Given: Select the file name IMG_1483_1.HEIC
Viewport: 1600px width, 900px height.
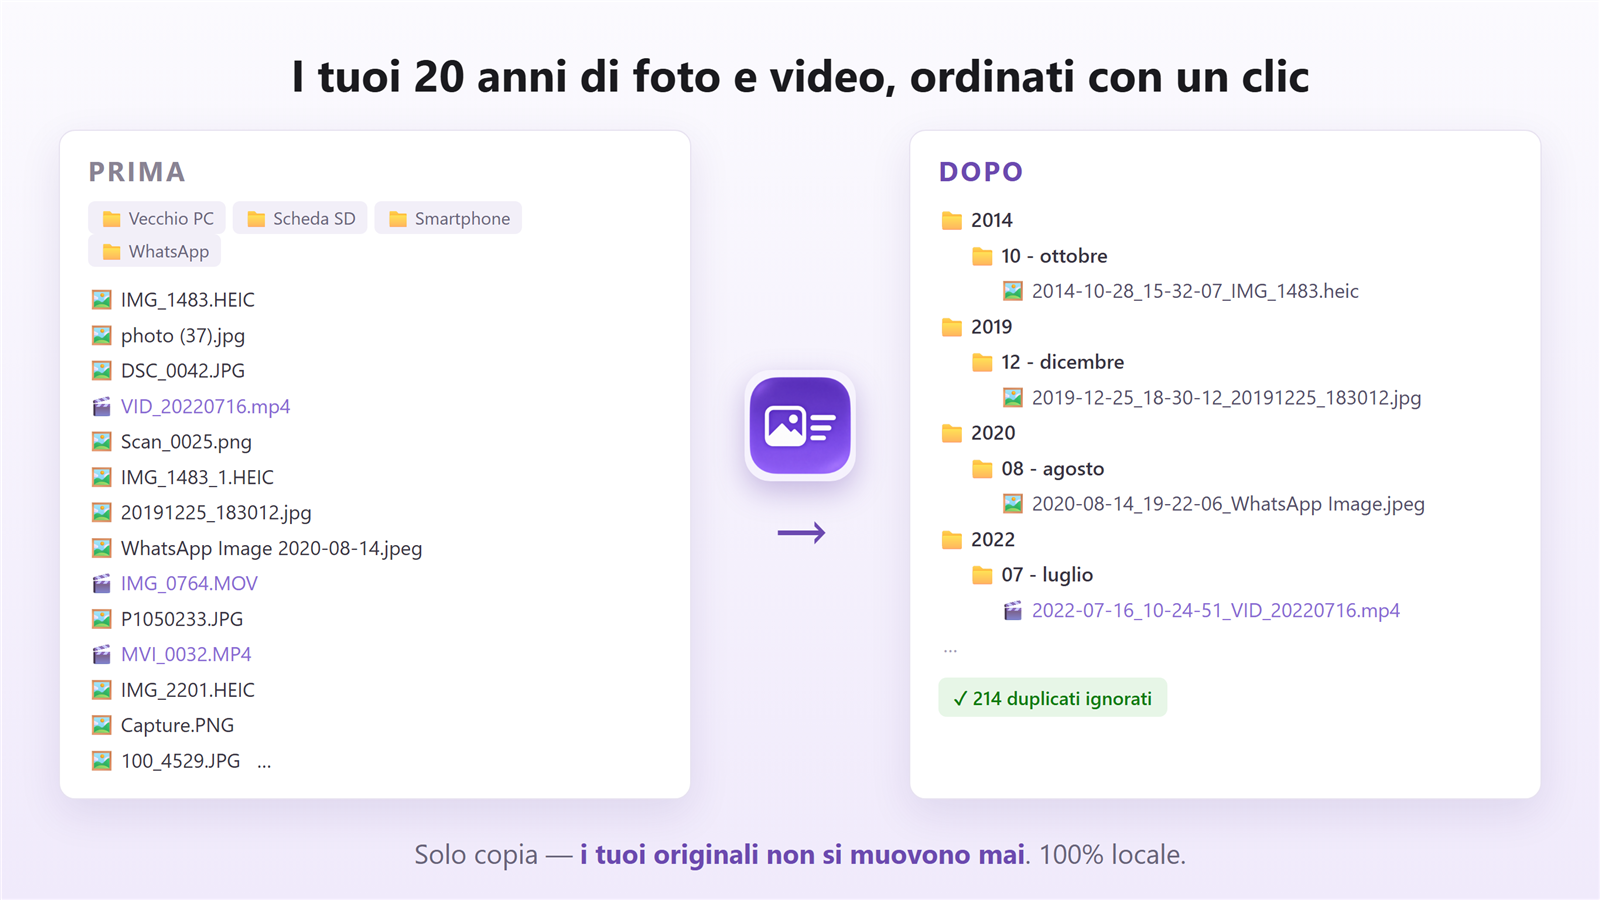Looking at the screenshot, I should [197, 478].
